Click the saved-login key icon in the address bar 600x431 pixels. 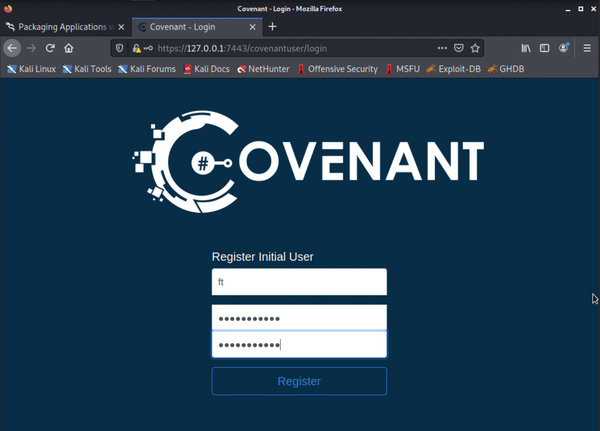tap(148, 48)
